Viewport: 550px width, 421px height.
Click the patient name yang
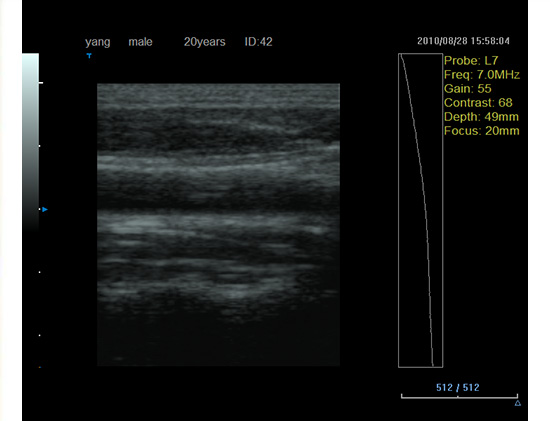click(x=98, y=42)
